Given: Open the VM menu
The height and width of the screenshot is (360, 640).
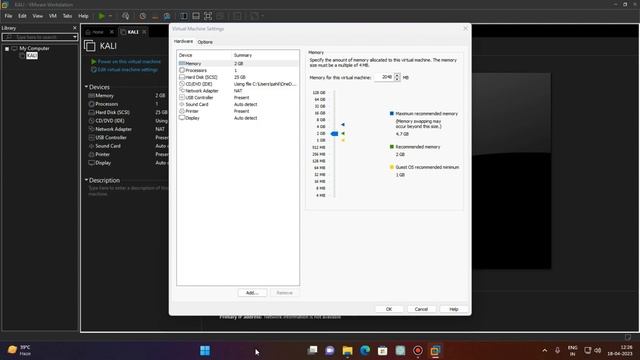Looking at the screenshot, I should click(53, 16).
